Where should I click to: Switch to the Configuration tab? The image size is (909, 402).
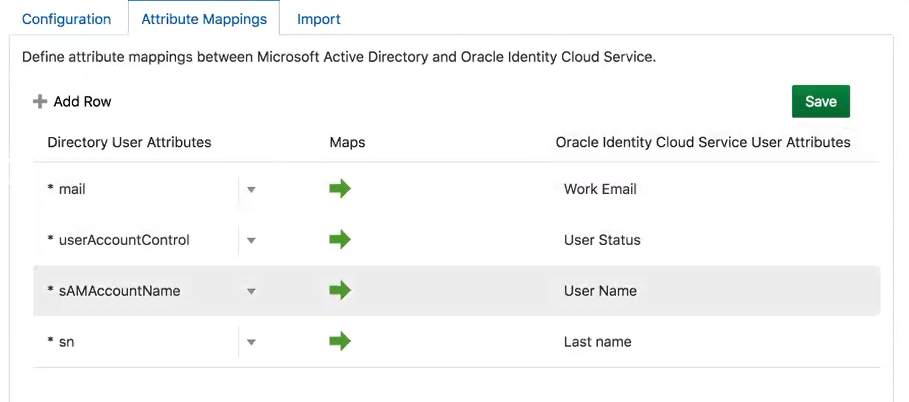coord(67,19)
